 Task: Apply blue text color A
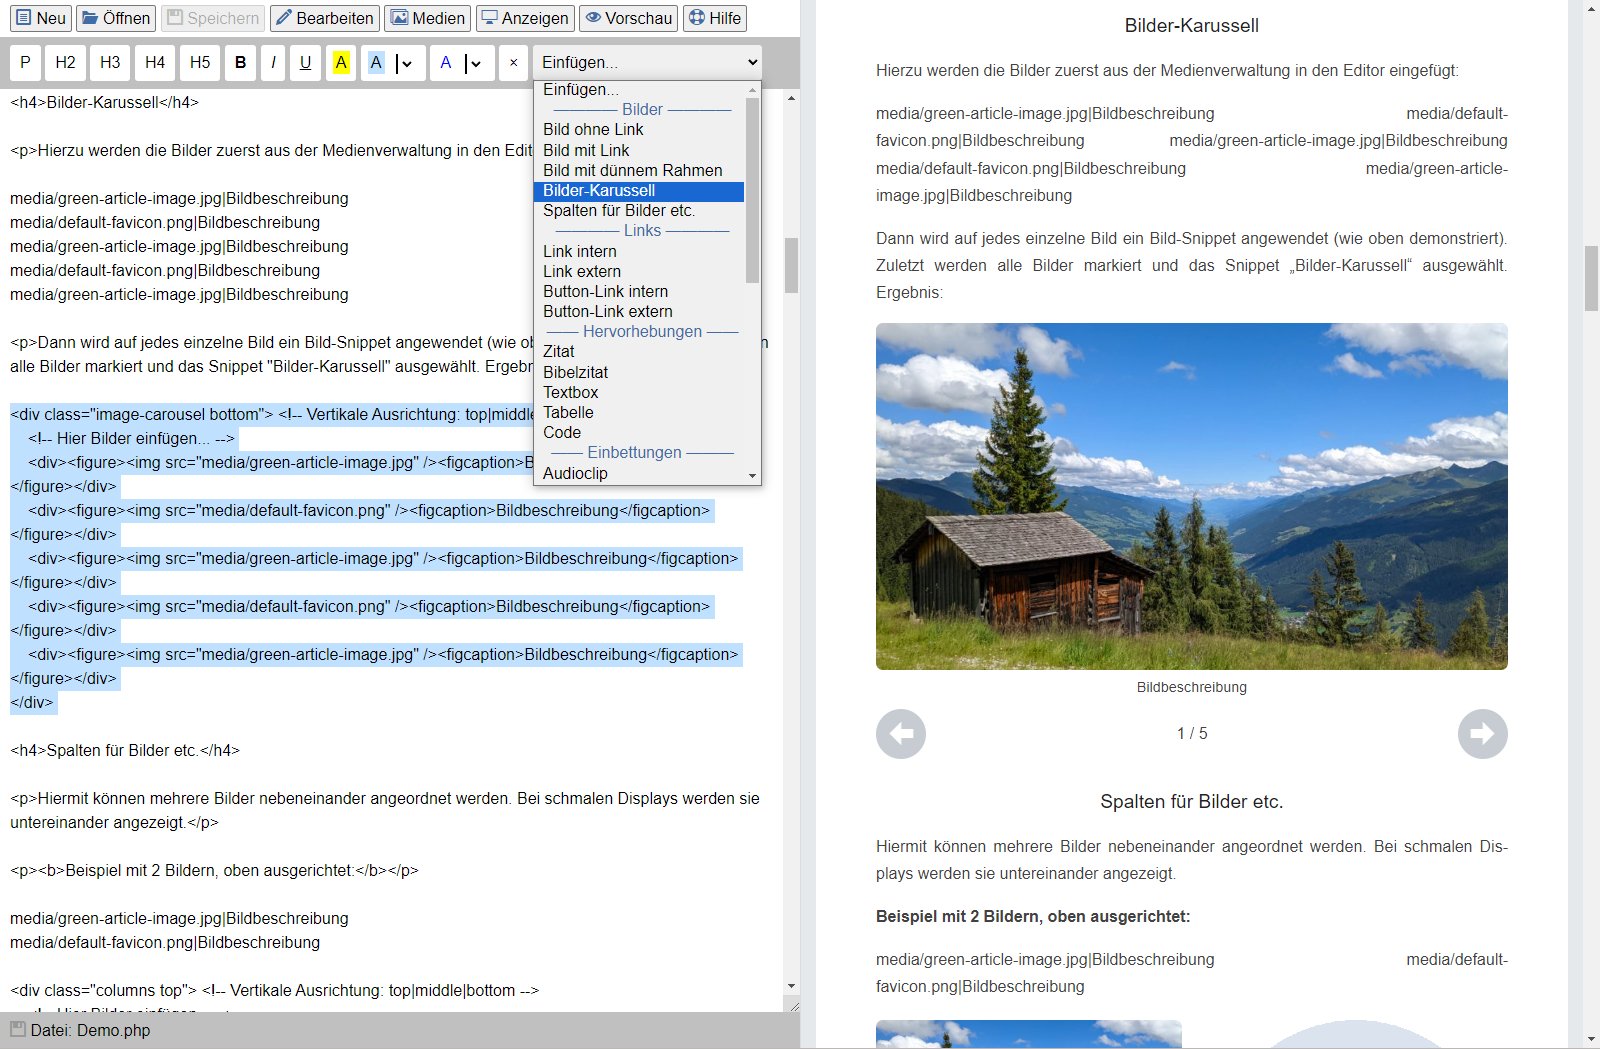click(x=446, y=62)
